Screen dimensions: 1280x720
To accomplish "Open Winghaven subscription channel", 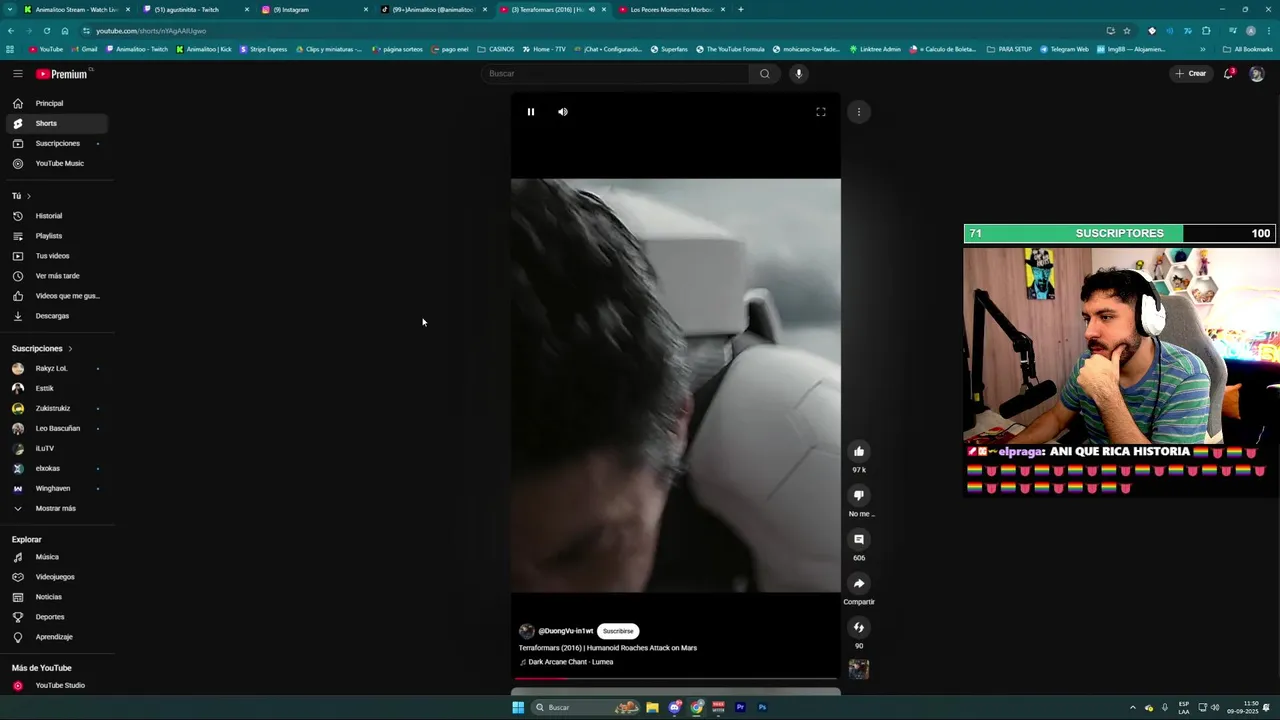I will pos(56,488).
